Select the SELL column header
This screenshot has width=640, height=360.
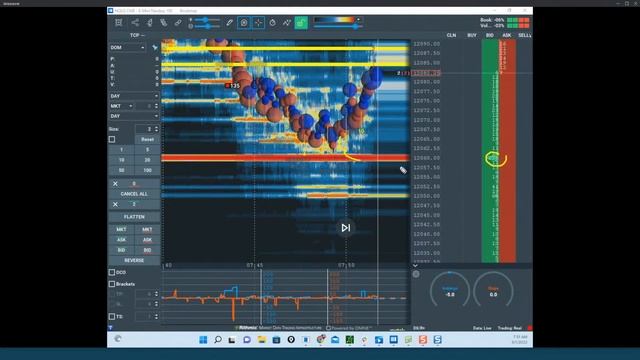point(524,36)
